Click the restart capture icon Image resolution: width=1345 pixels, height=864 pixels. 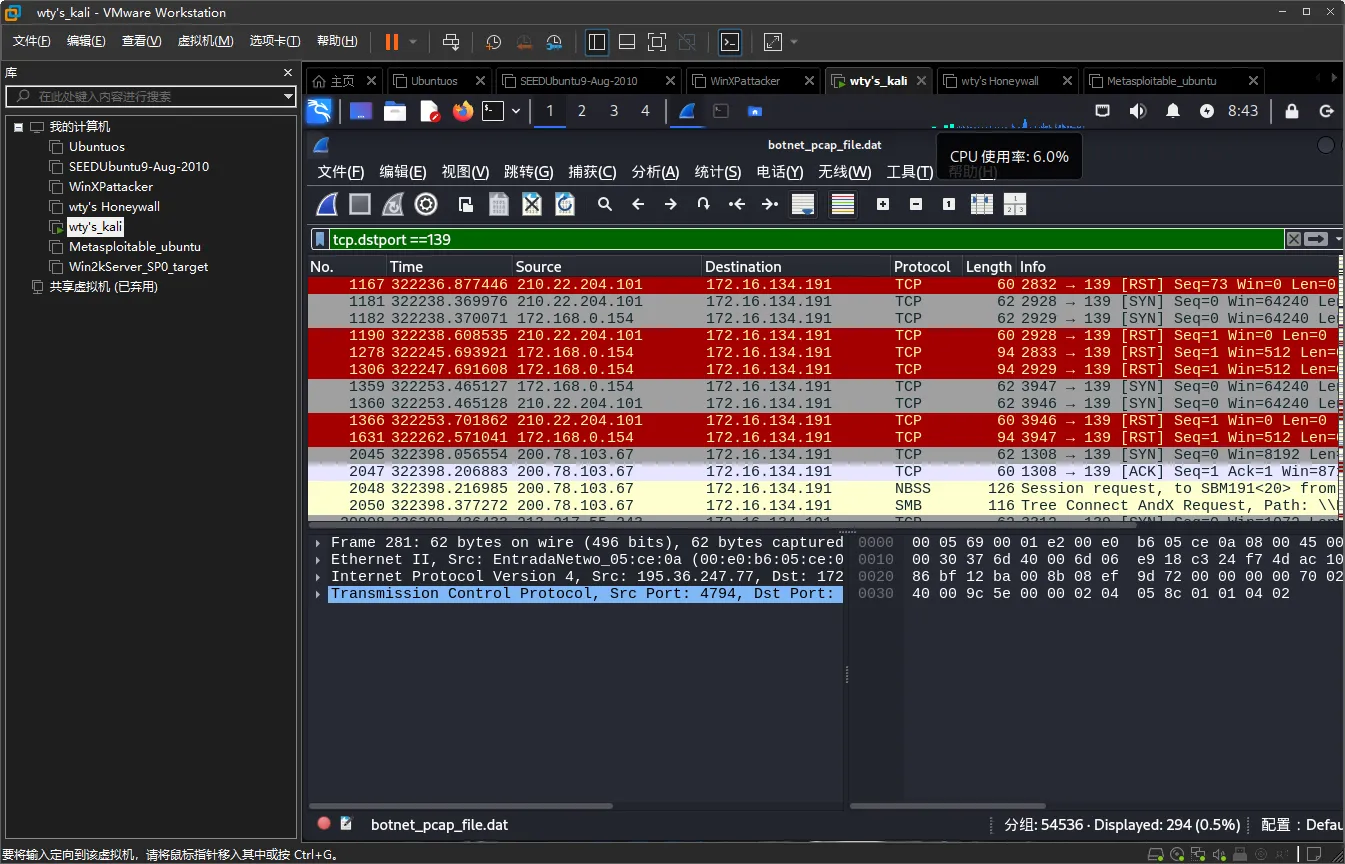[x=393, y=205]
